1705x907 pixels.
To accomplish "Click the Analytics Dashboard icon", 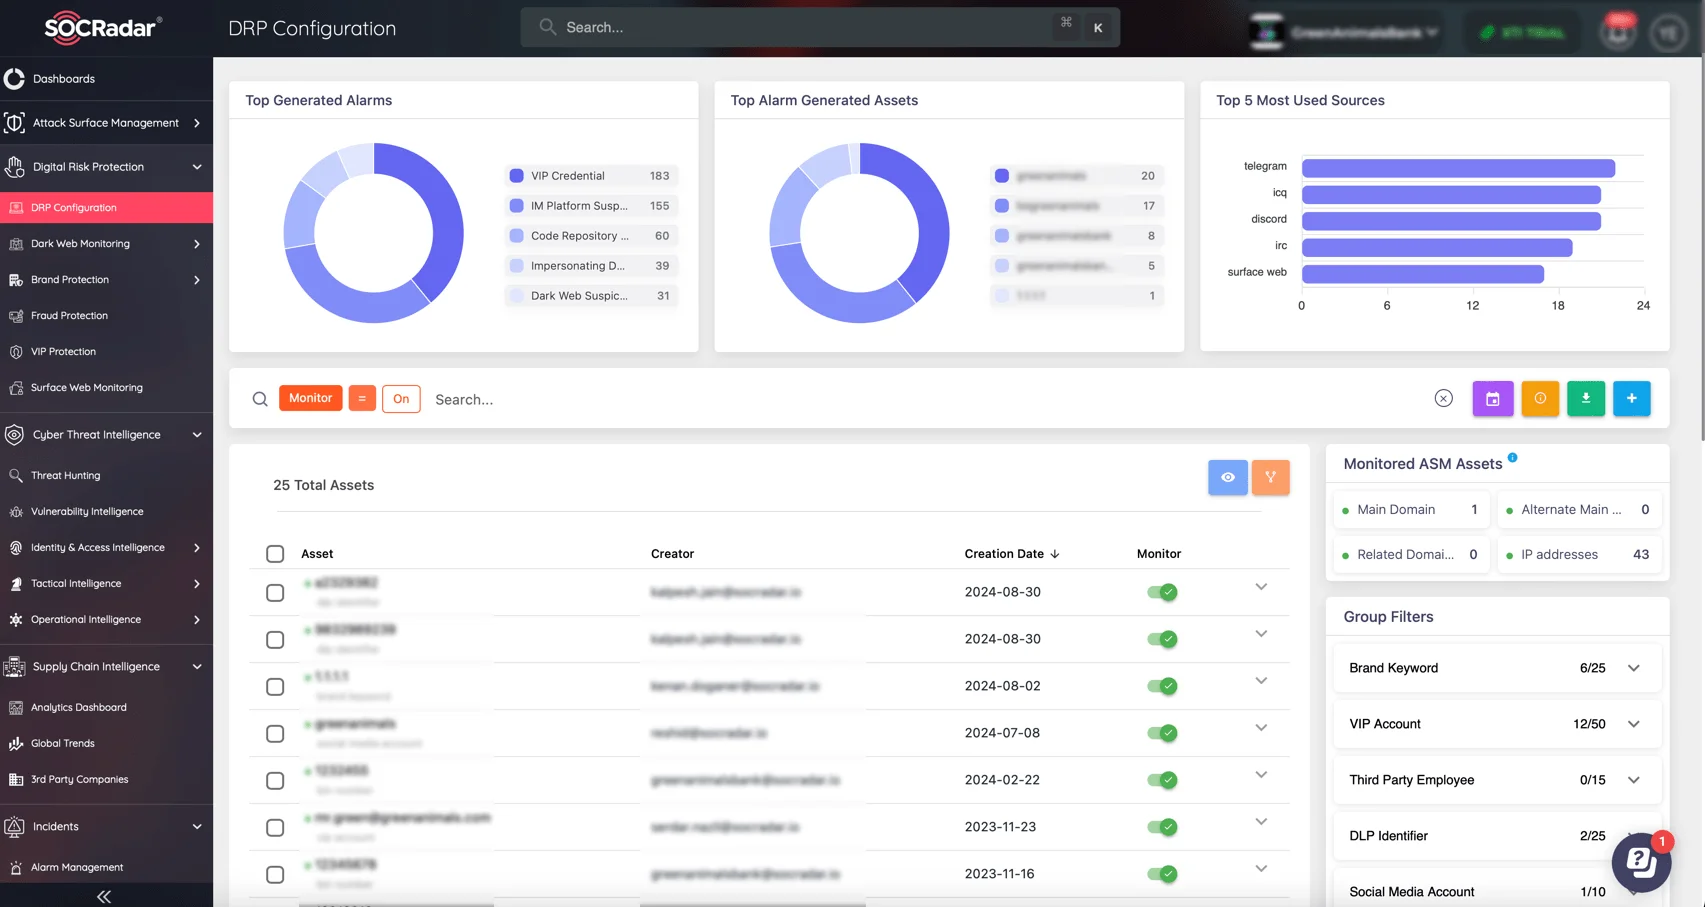I will pos(16,708).
